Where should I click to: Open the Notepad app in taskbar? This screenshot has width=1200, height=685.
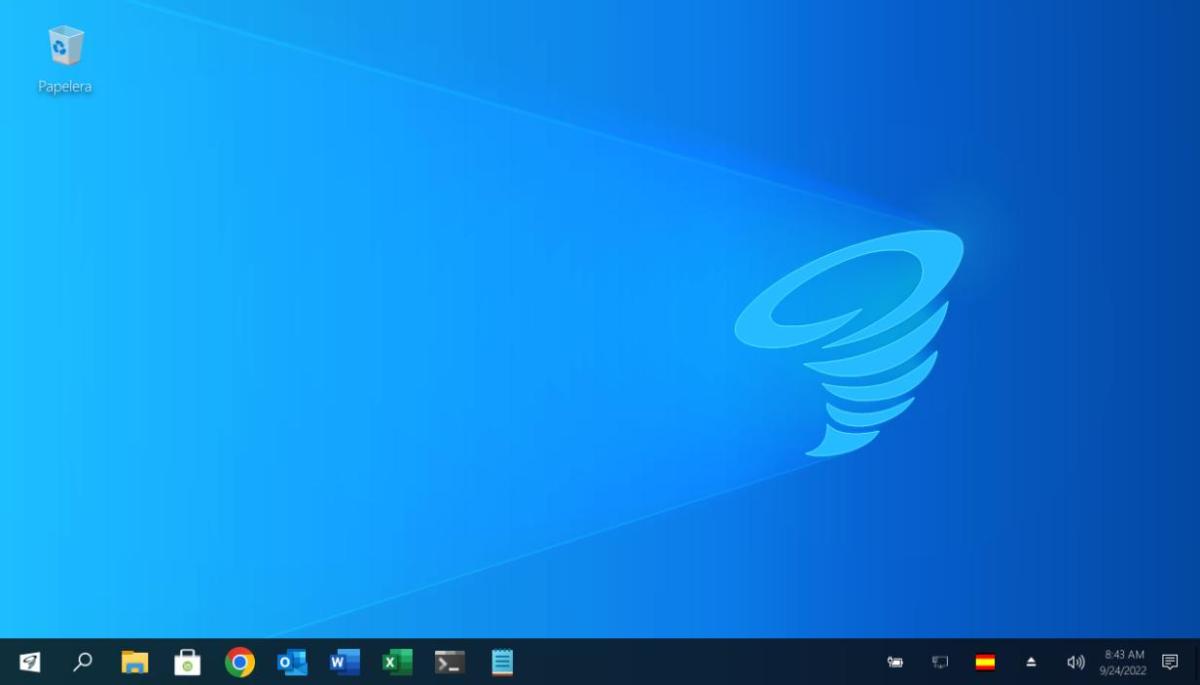(x=502, y=662)
